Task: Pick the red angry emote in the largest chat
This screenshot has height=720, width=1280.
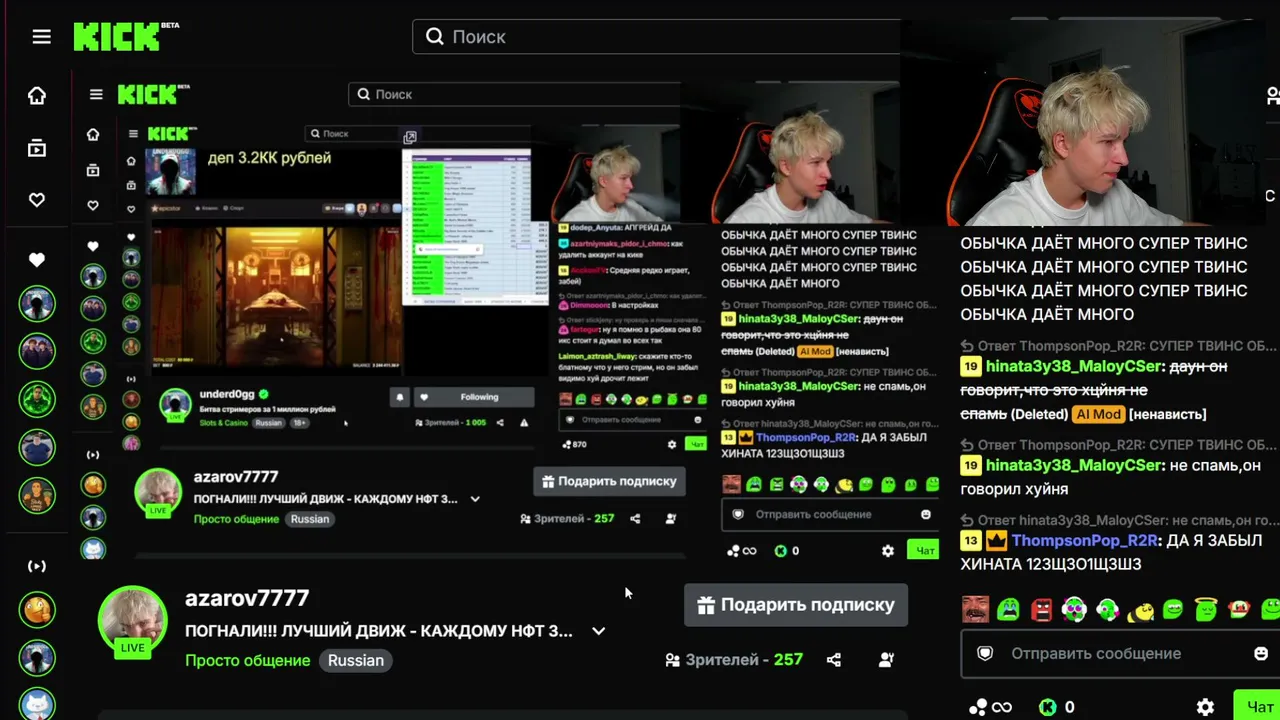Action: [x=1041, y=609]
